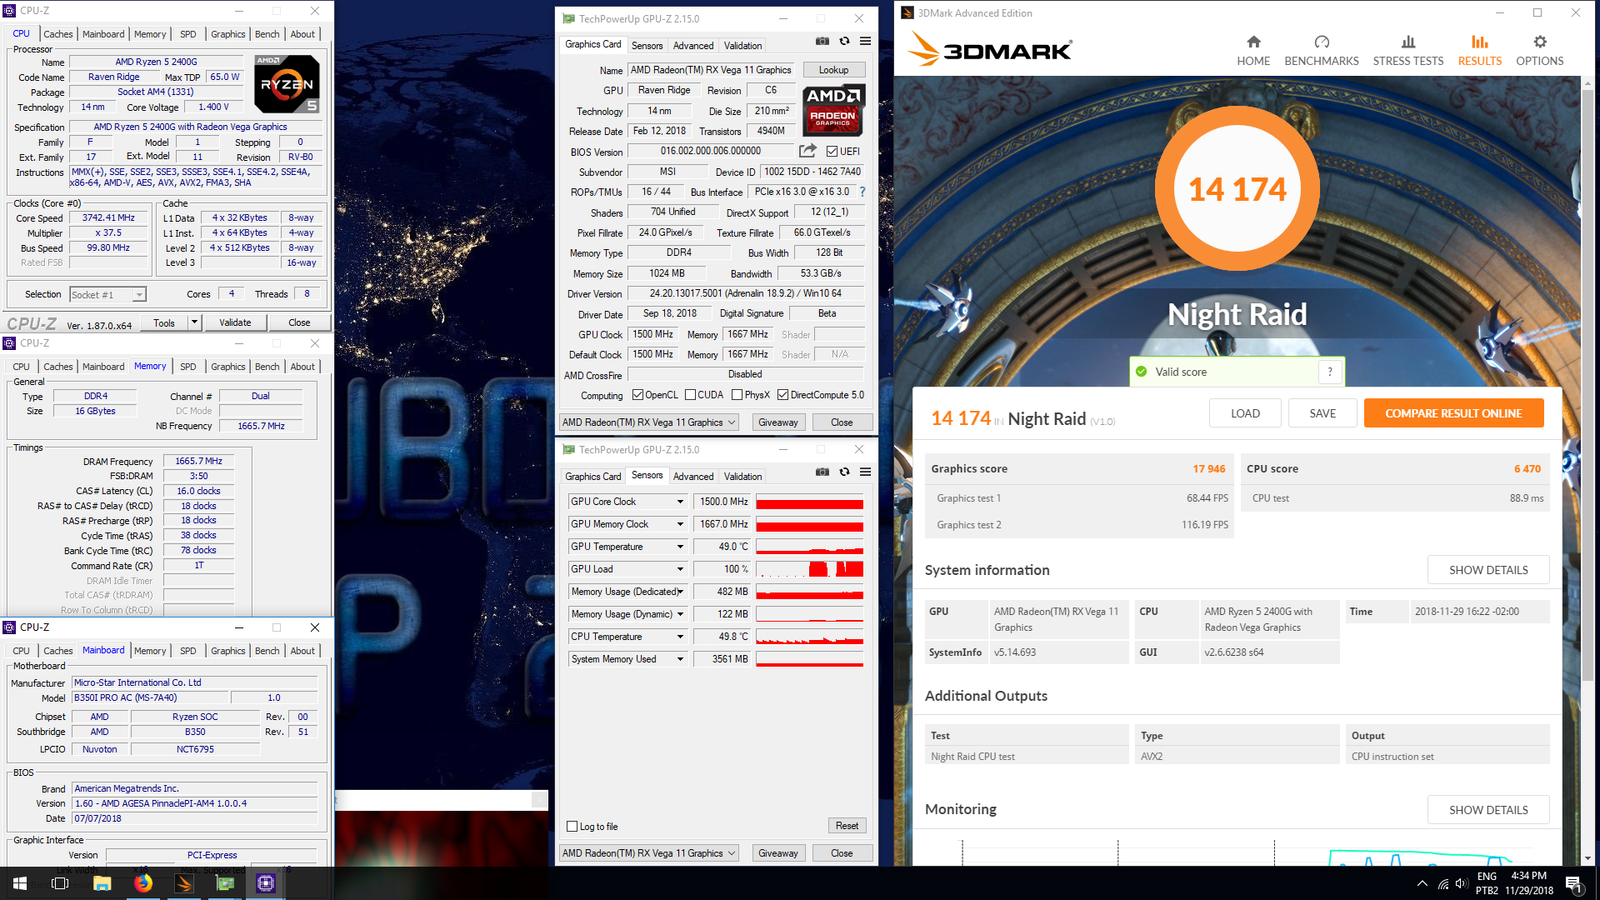Click the BIOS export share icon
The image size is (1600, 900).
[x=807, y=151]
